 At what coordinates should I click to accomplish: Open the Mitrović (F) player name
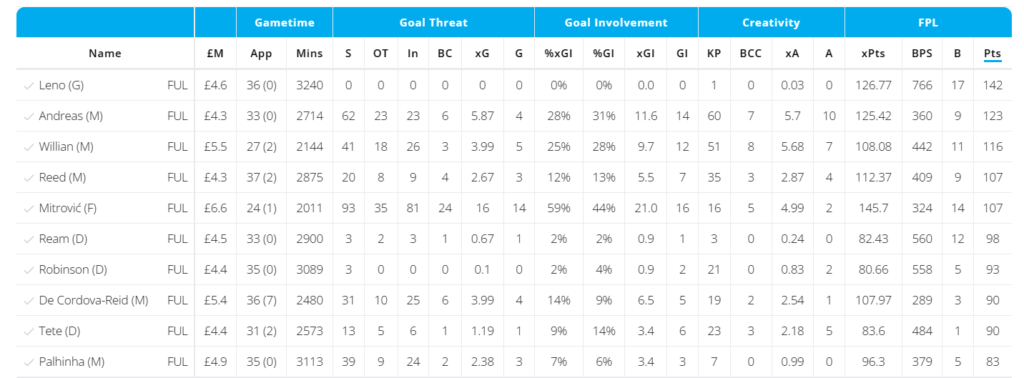pyautogui.click(x=66, y=208)
